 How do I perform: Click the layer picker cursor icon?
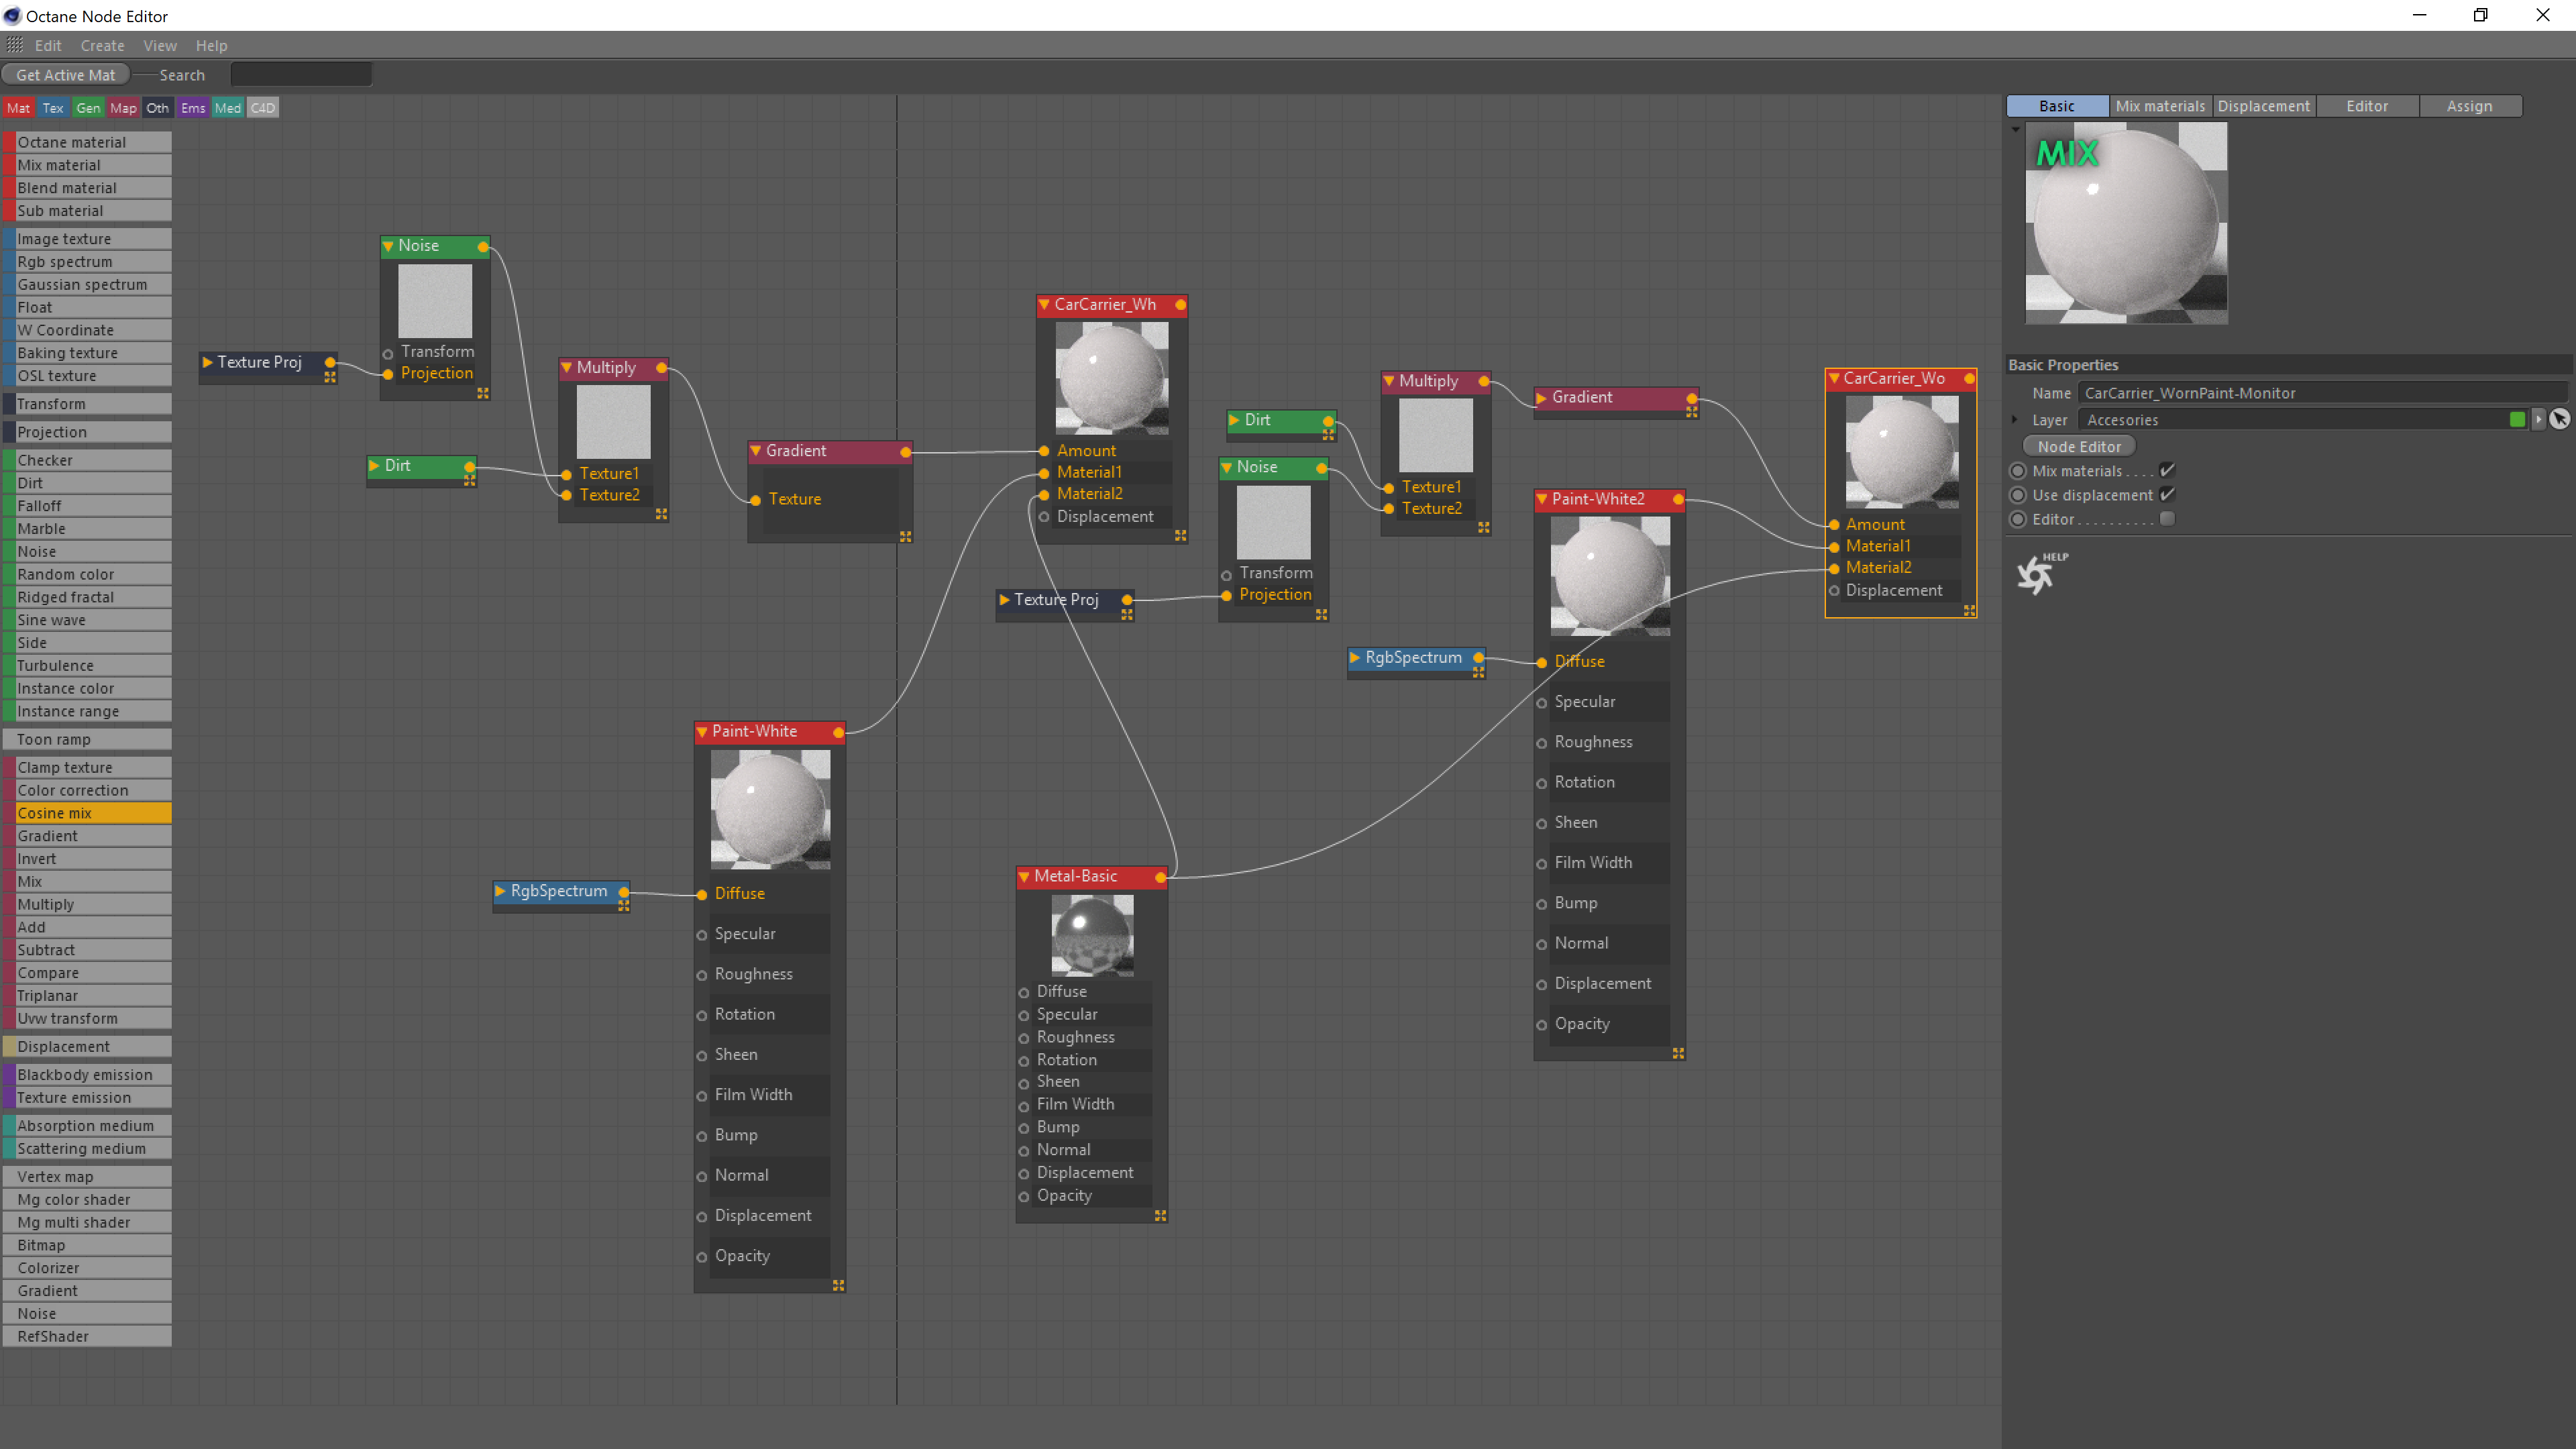(x=2559, y=420)
